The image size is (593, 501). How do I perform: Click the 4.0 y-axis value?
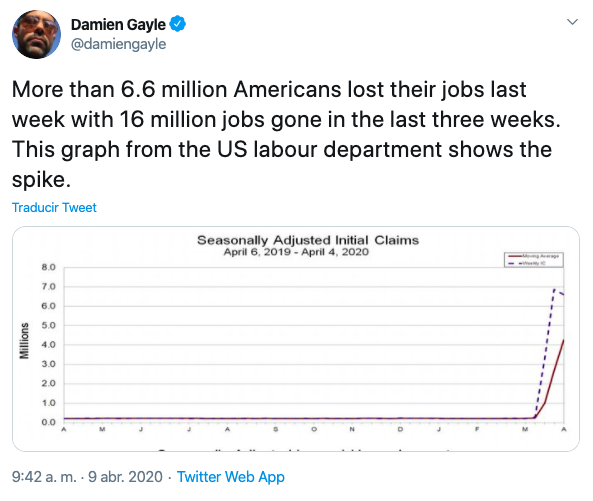(48, 345)
